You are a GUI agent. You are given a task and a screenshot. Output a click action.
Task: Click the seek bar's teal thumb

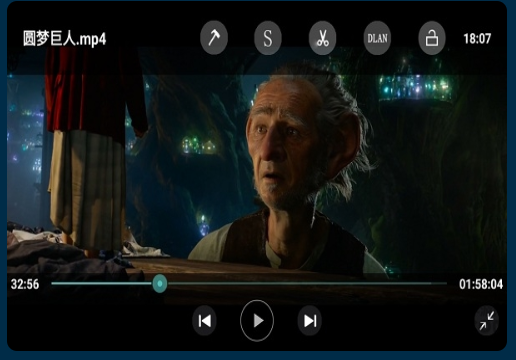tap(160, 284)
